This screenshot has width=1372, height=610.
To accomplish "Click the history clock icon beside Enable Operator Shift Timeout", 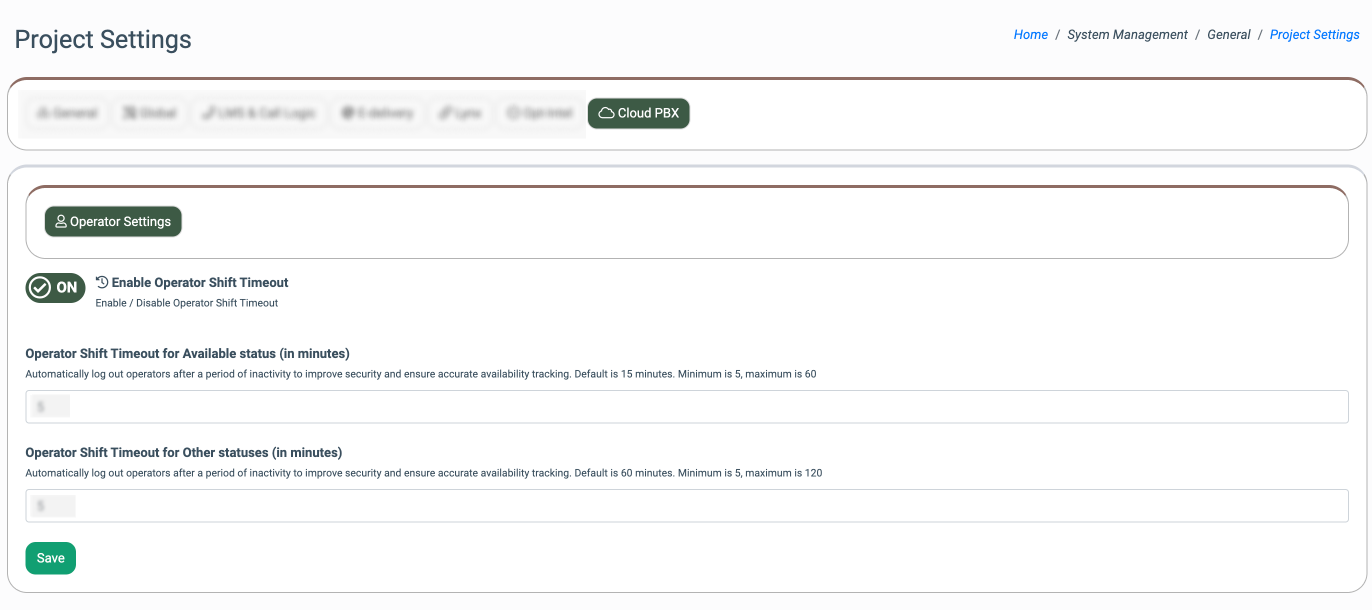I will [102, 283].
